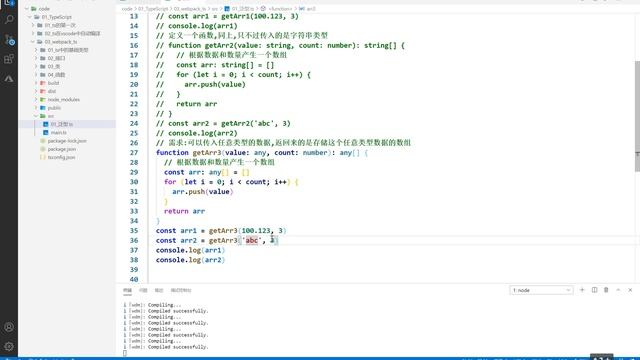Click the terminal cursor prompt line
This screenshot has height=360, width=640.
(x=125, y=353)
